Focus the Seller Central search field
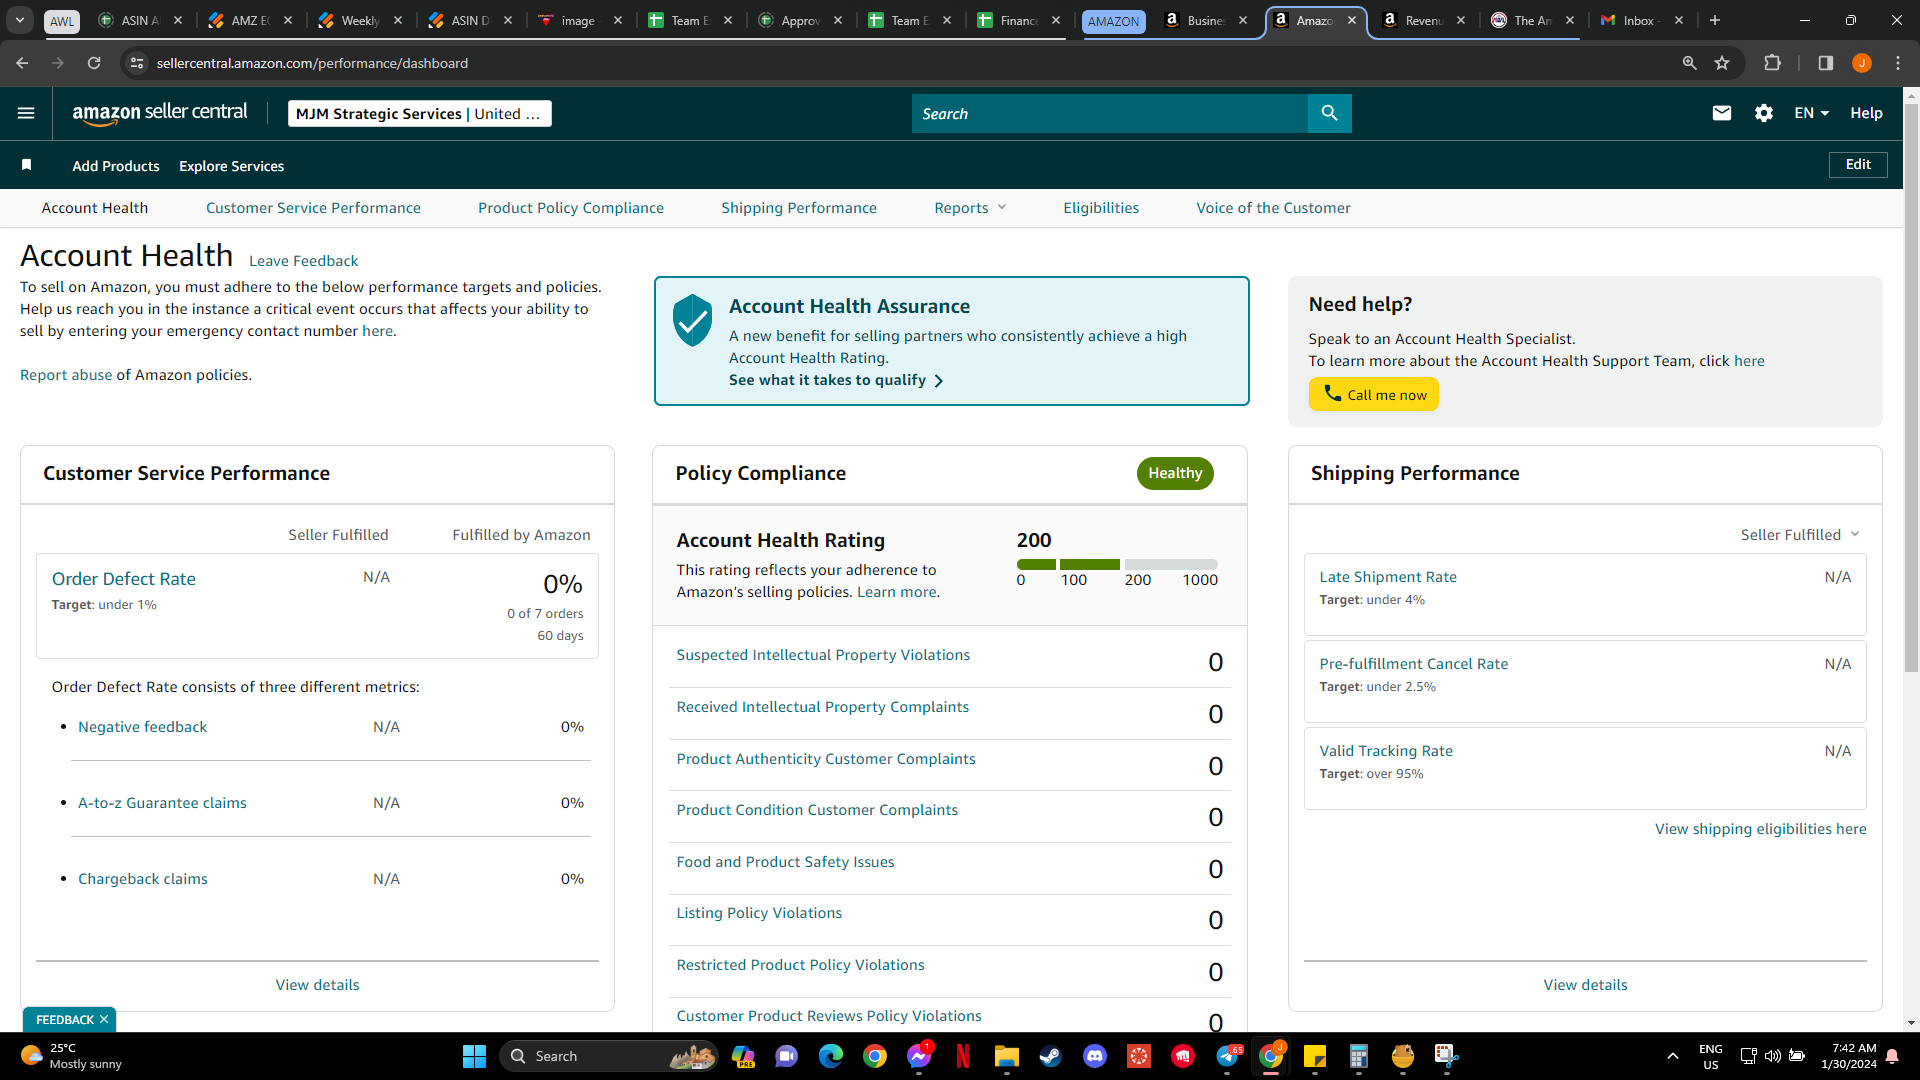The image size is (1920, 1080). click(1109, 114)
